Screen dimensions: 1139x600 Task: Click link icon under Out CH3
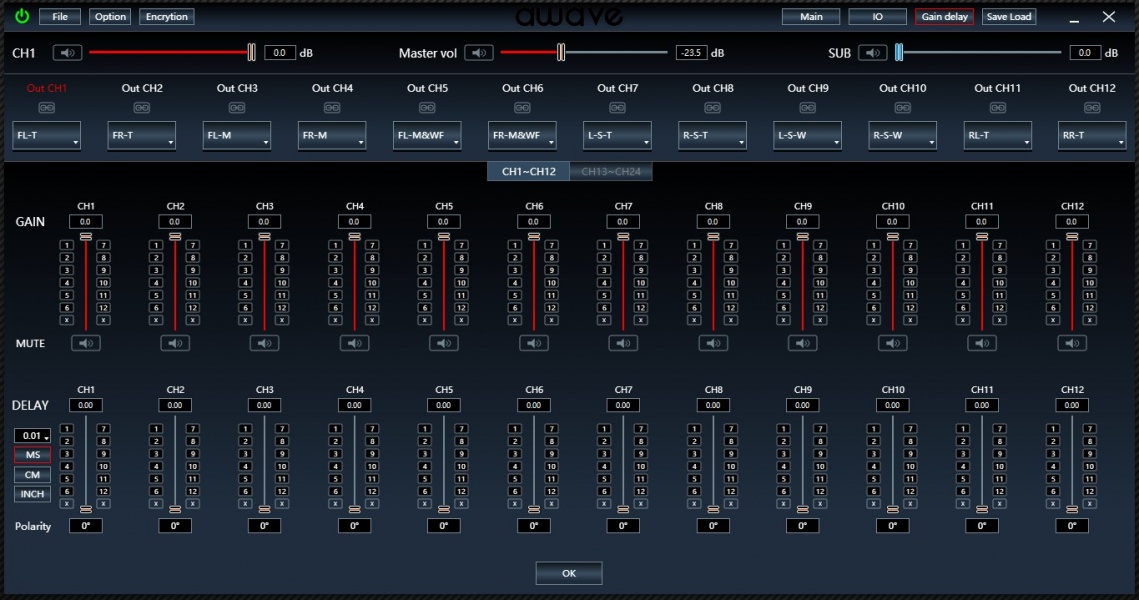(237, 108)
